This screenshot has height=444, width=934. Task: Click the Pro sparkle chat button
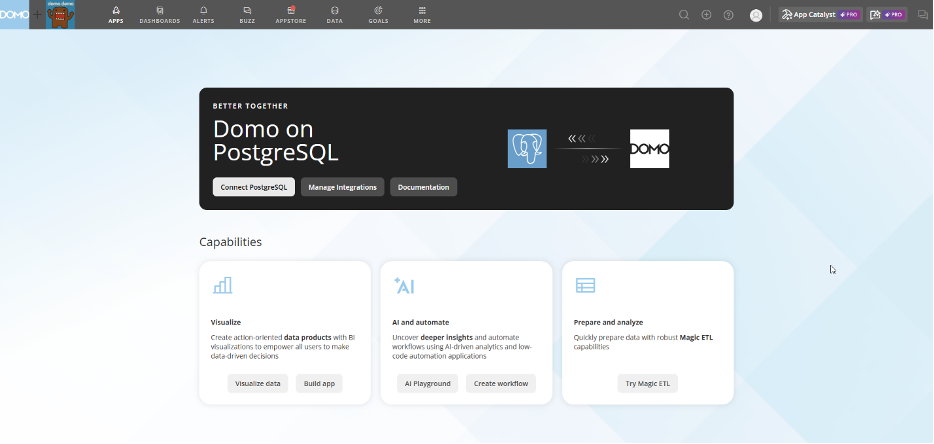(887, 15)
